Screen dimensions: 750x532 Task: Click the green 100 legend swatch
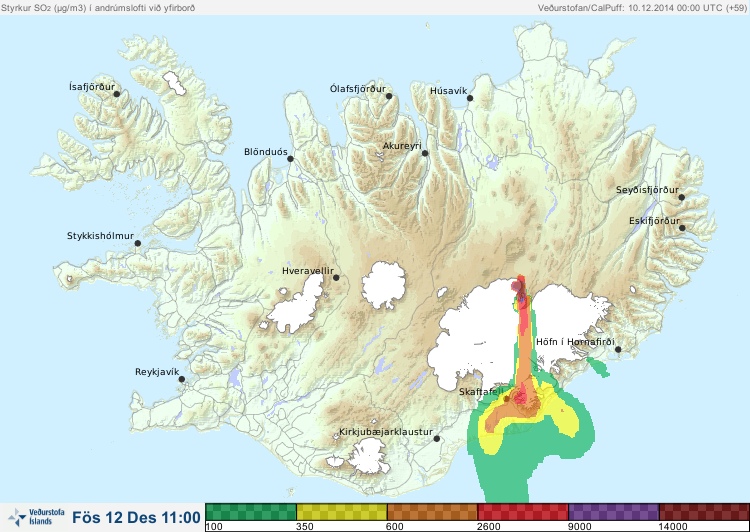coord(251,512)
